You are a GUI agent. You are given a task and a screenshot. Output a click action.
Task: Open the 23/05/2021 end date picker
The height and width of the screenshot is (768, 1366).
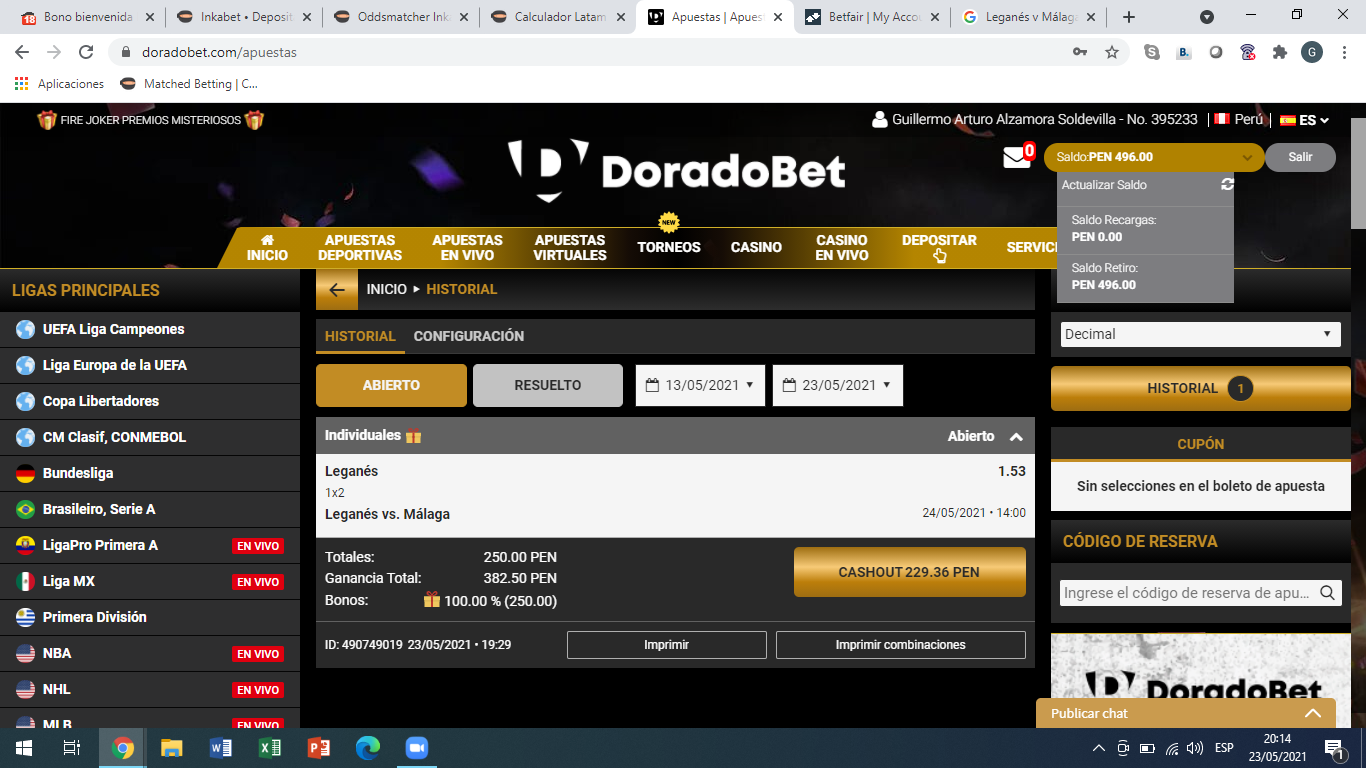coord(838,385)
